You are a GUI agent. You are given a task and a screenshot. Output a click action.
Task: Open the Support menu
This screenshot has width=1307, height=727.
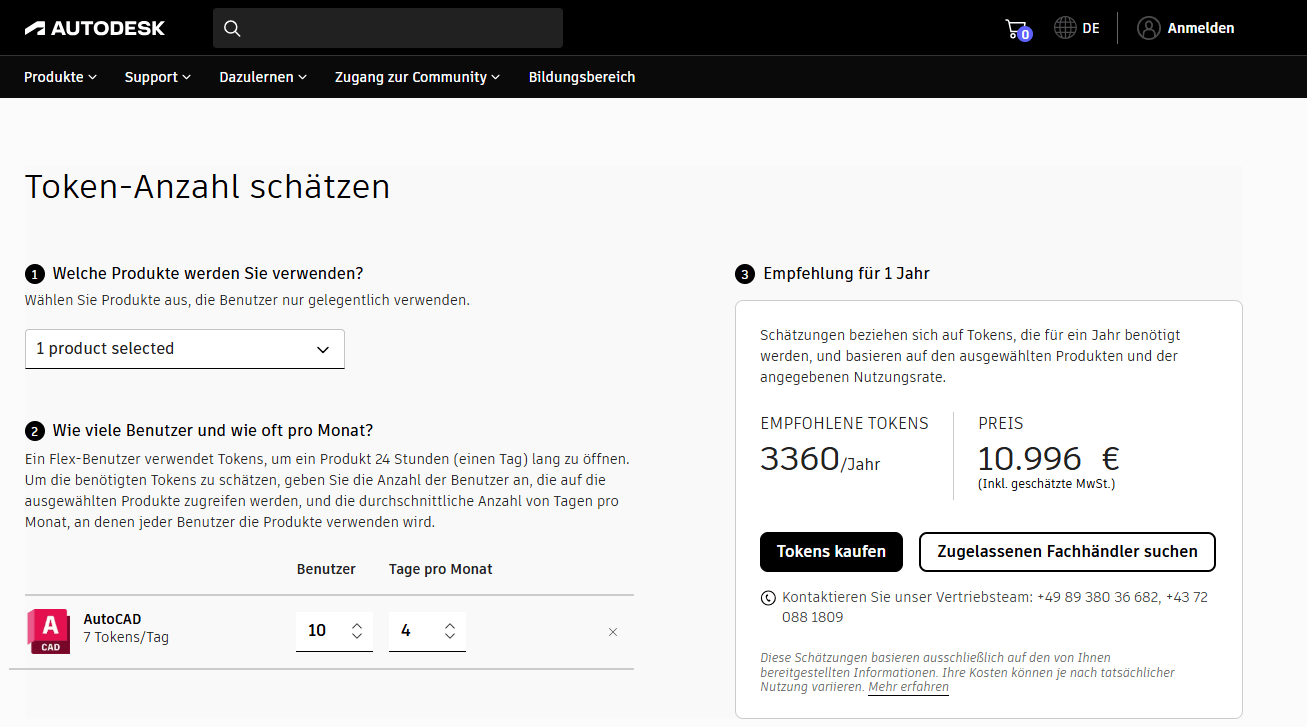pyautogui.click(x=156, y=77)
